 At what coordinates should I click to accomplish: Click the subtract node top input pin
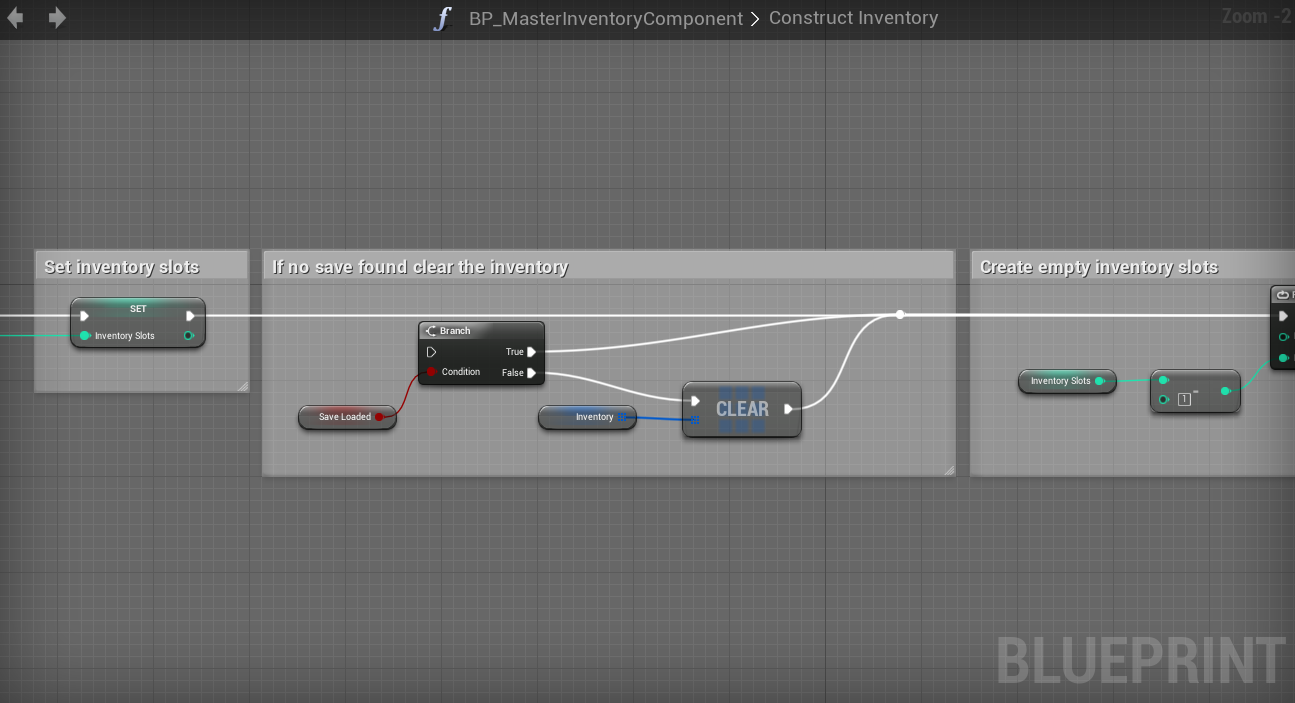coord(1163,380)
